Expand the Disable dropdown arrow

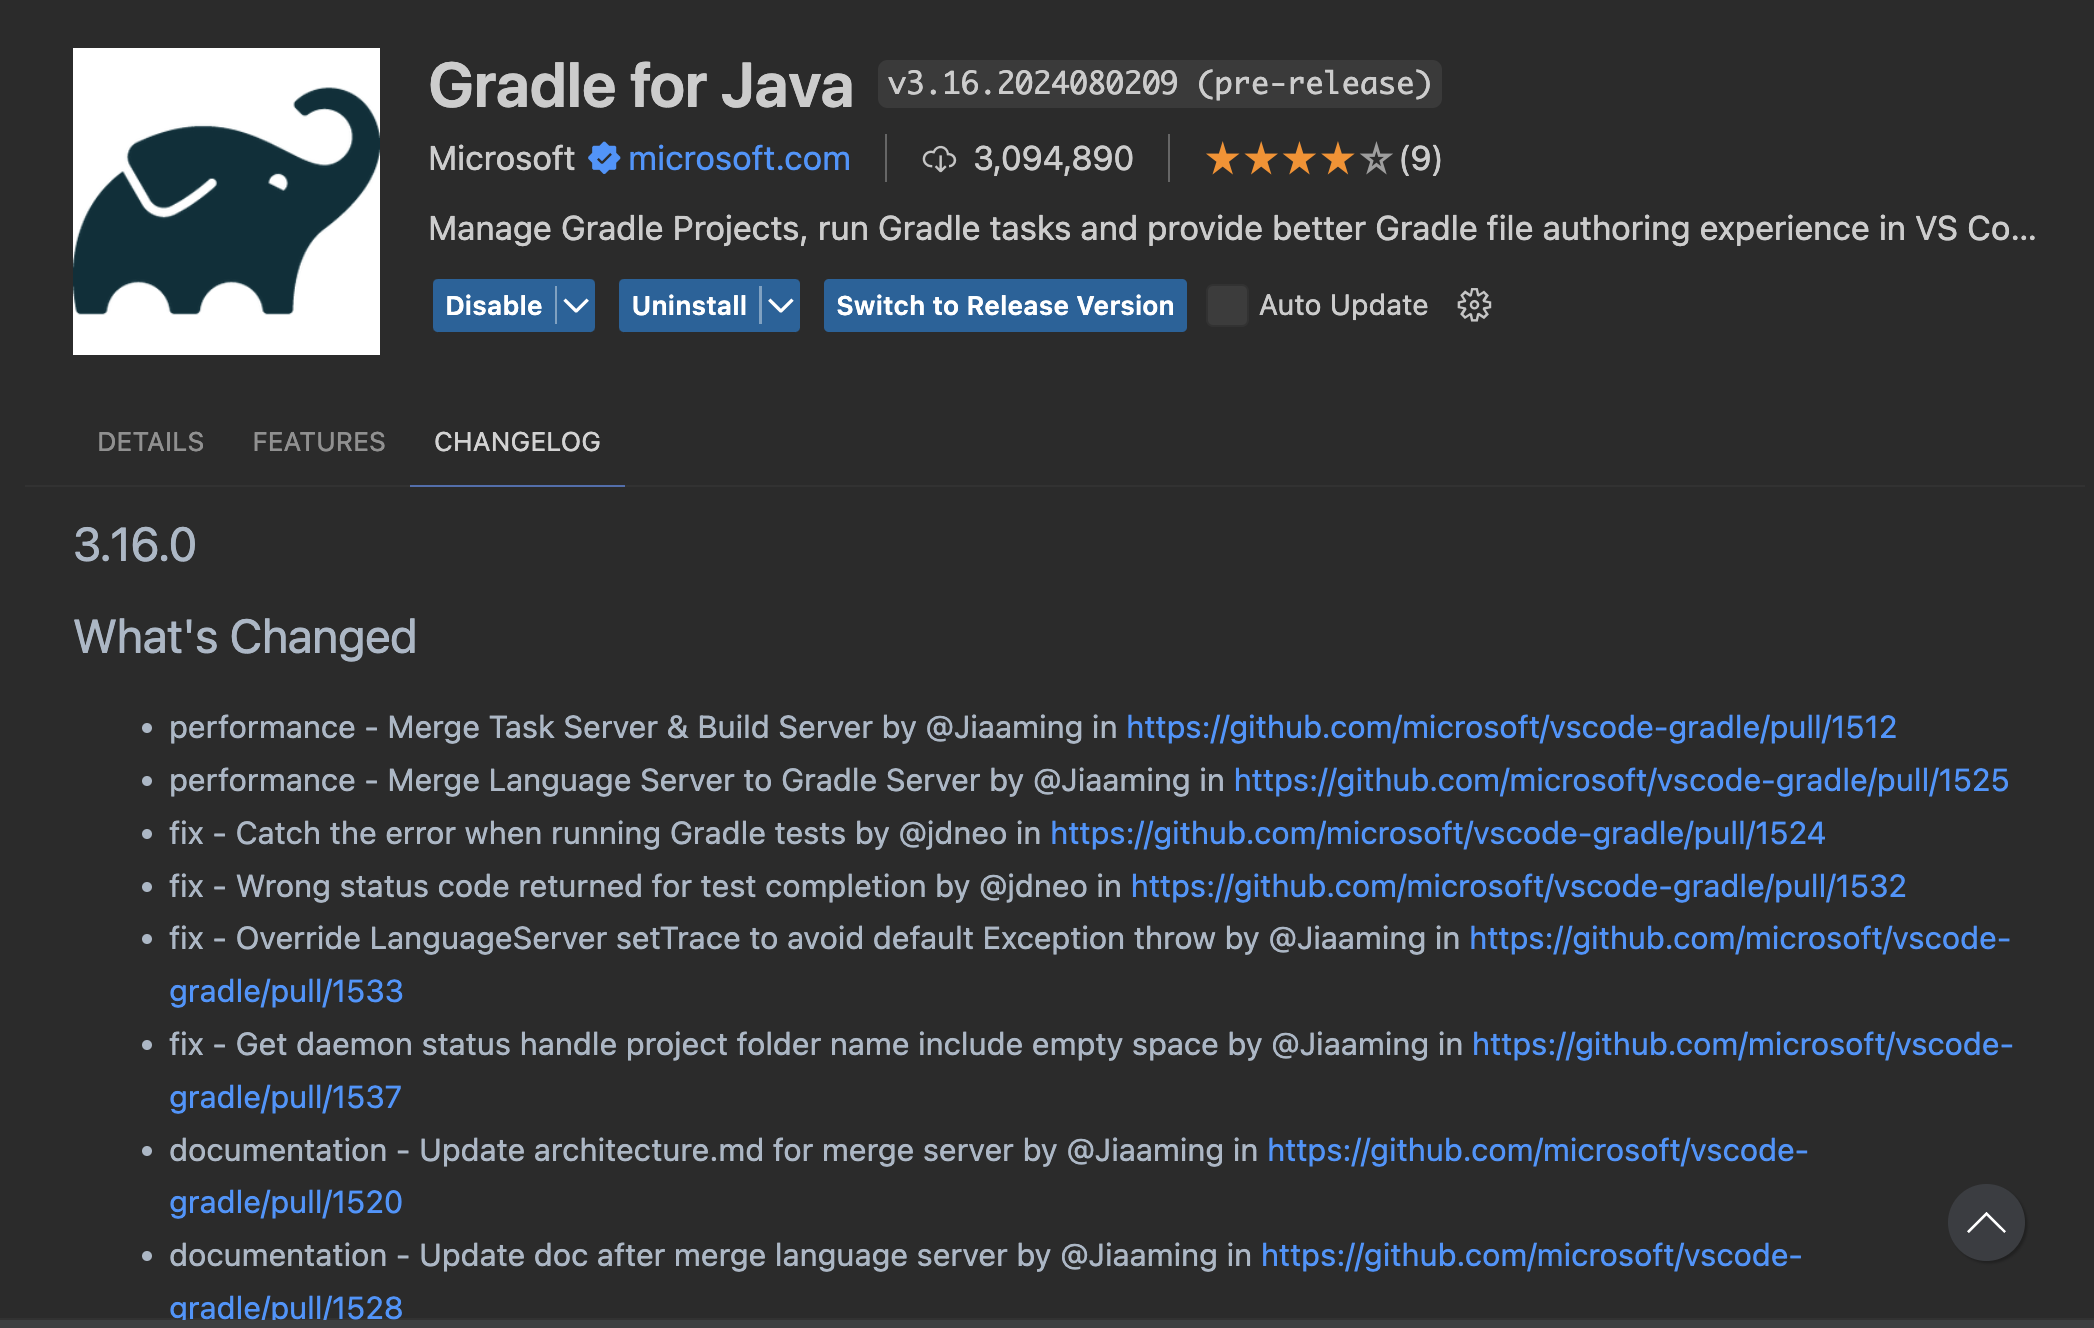pos(576,305)
